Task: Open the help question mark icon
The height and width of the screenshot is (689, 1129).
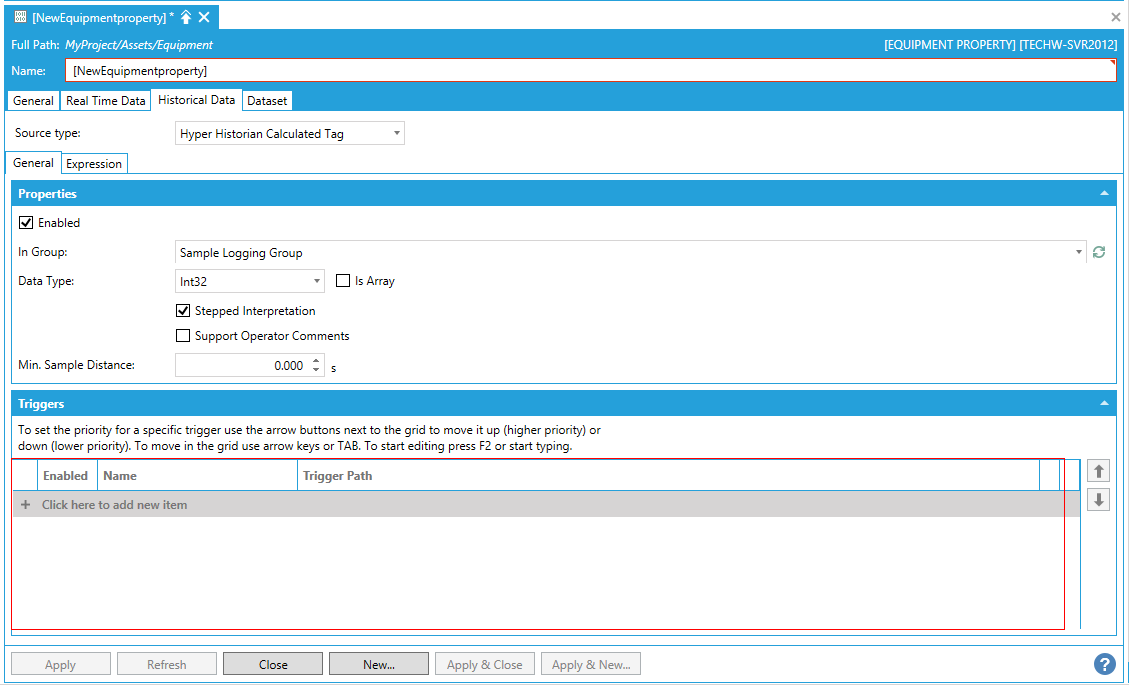Action: 1104,664
